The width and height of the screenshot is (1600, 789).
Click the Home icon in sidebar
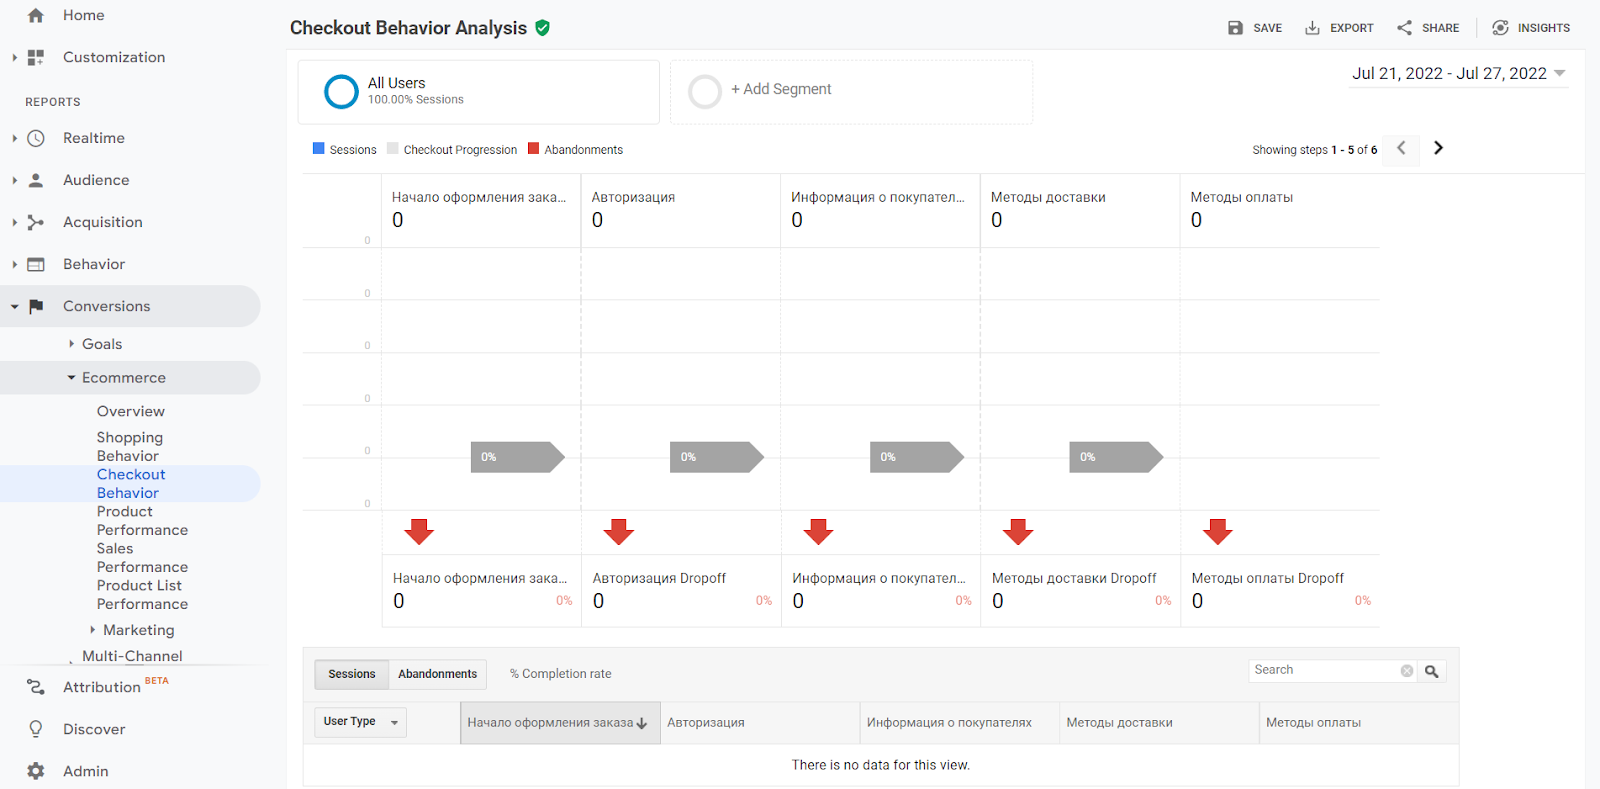click(36, 16)
